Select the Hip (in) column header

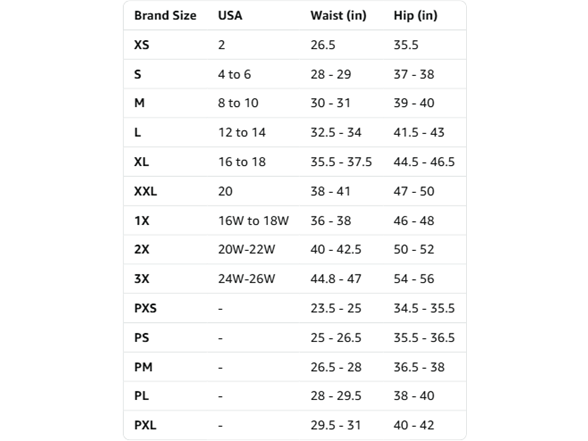415,15
